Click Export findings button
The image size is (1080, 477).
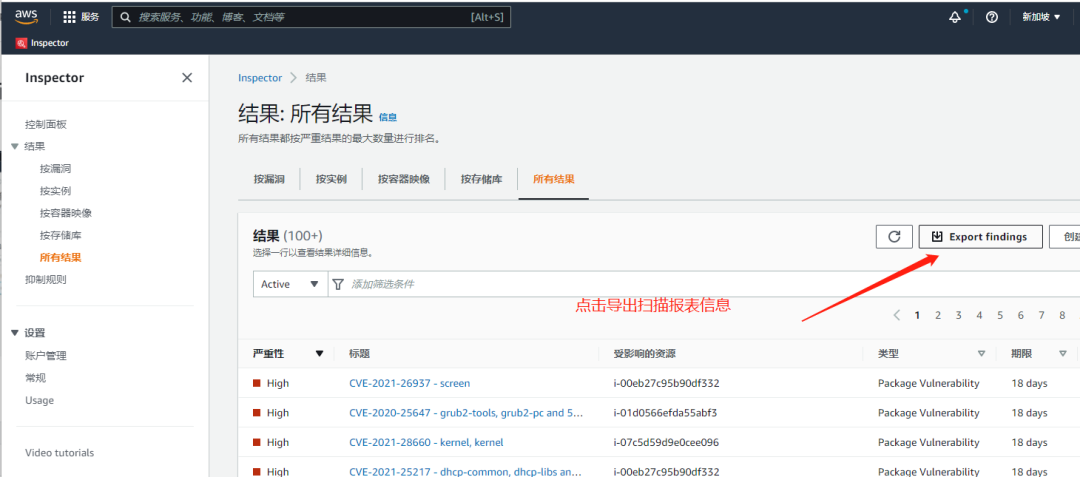click(980, 237)
